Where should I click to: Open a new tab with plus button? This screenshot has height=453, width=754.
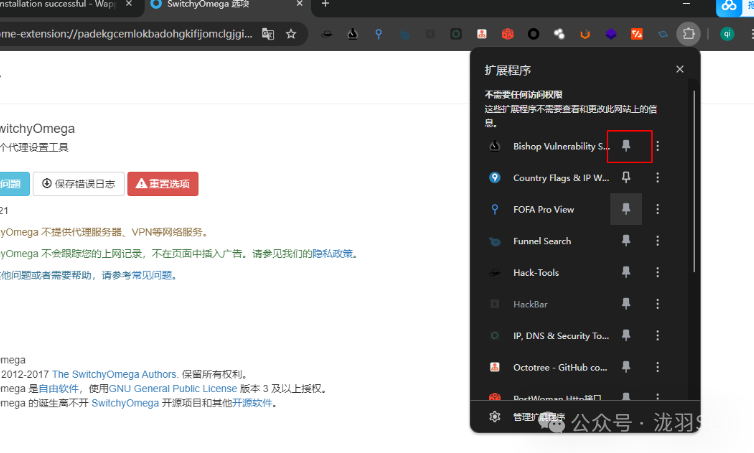point(325,4)
